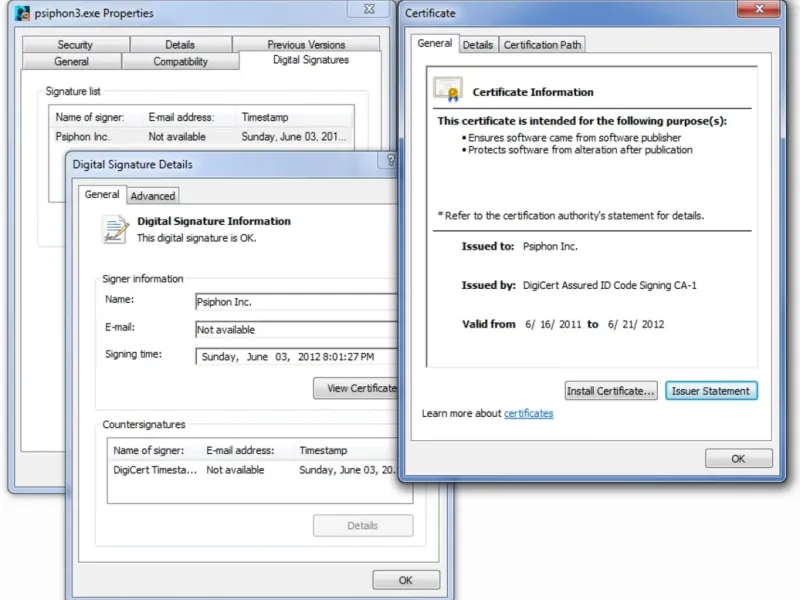Click the Signing time field
Image resolution: width=800 pixels, height=600 pixels.
(x=296, y=357)
